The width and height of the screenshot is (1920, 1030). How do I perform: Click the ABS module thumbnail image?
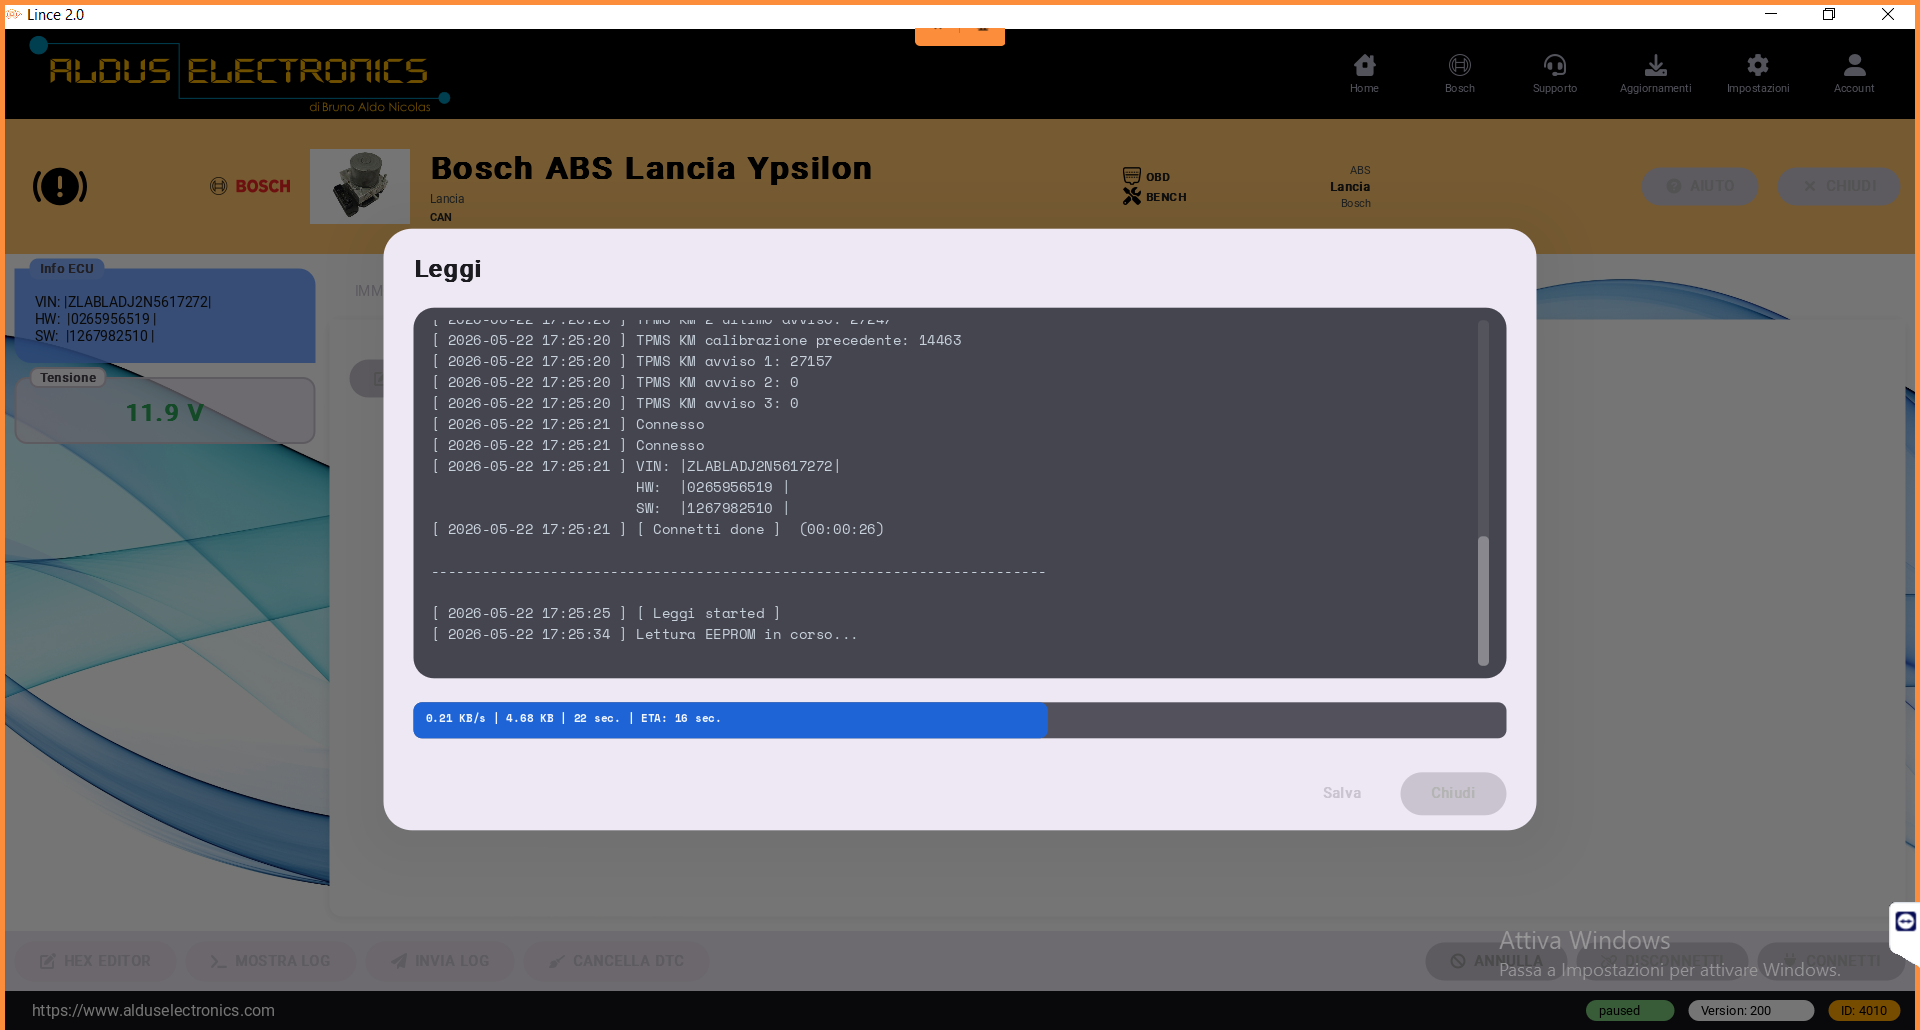tap(360, 186)
